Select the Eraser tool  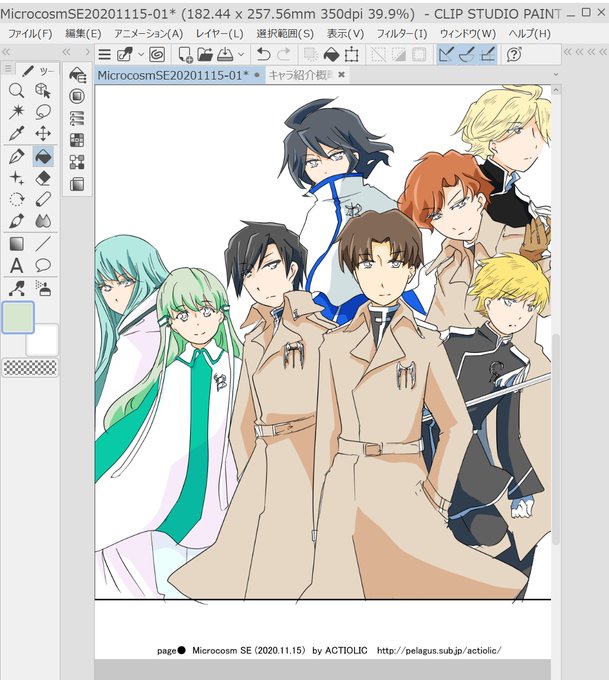tap(43, 178)
